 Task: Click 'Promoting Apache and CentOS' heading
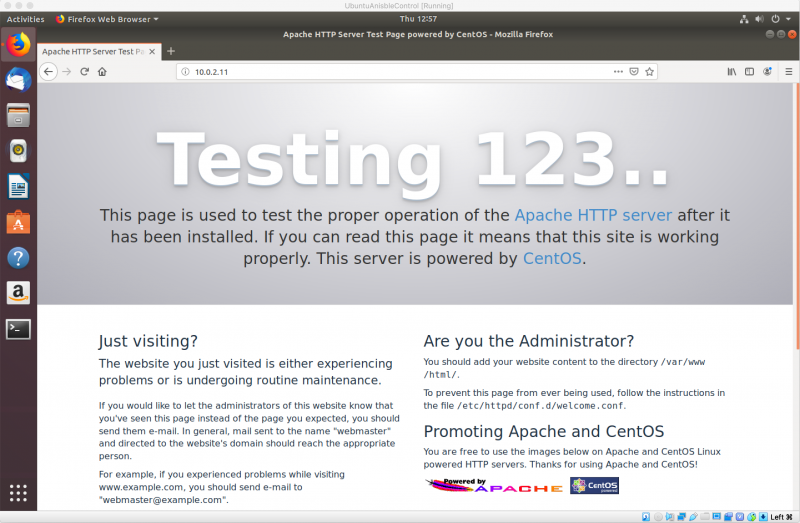pyautogui.click(x=544, y=432)
